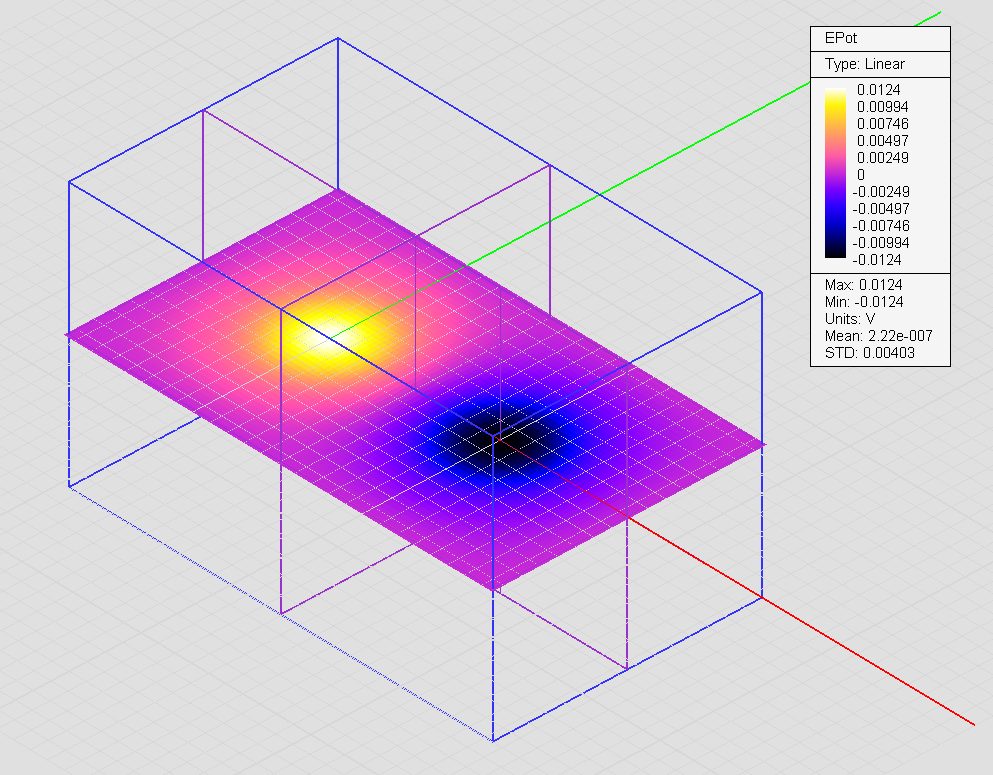The width and height of the screenshot is (993, 775).
Task: Click the EPot legend title
Action: tap(840, 39)
